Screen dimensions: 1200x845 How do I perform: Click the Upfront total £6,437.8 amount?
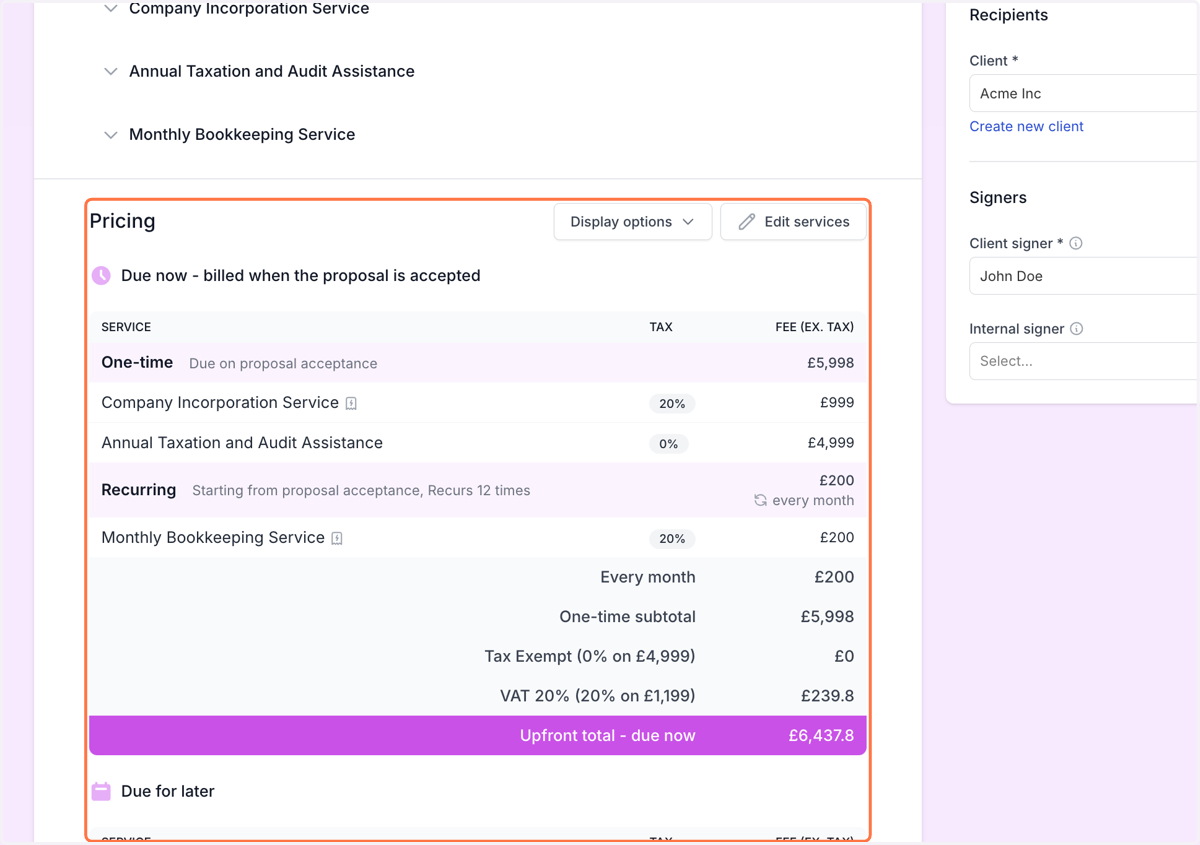821,736
